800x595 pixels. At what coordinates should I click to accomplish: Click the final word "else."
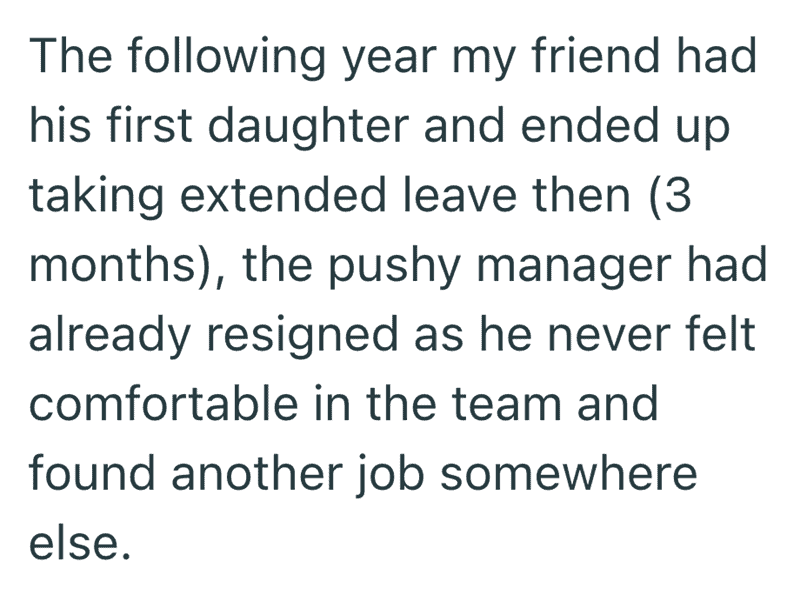(80, 543)
